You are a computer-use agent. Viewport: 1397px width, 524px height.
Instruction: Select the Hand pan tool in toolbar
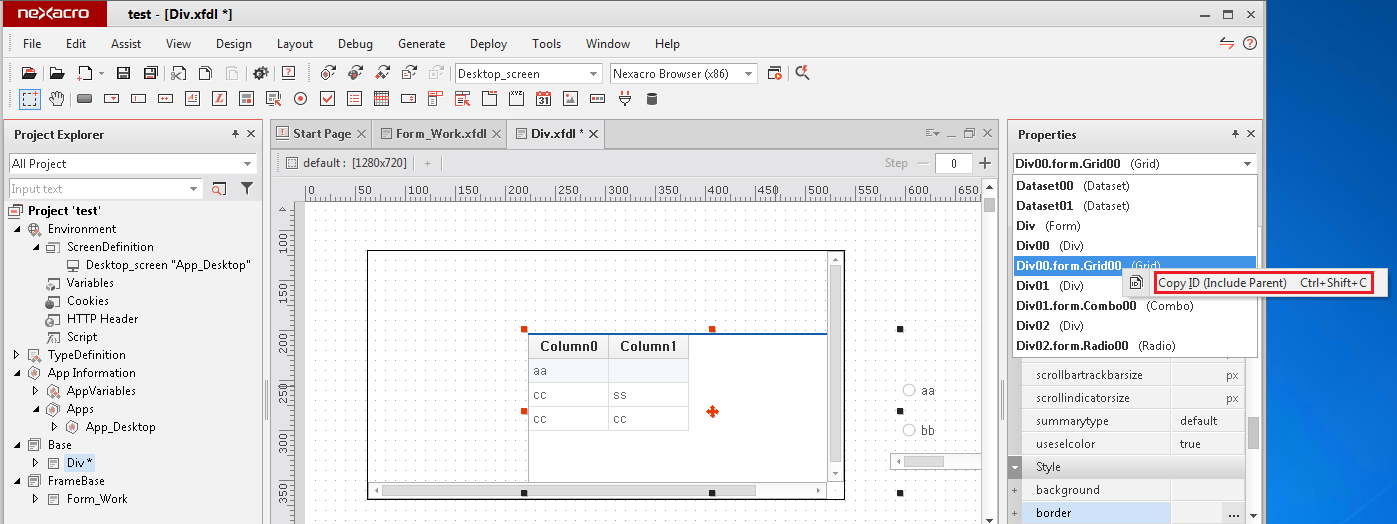(57, 98)
